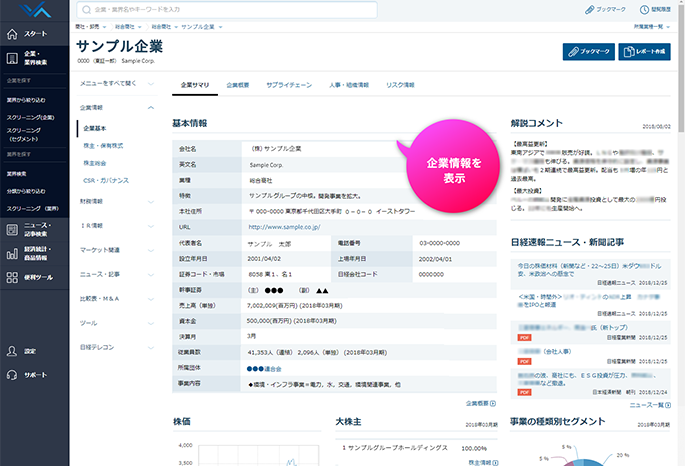The width and height of the screenshot is (685, 466).
Task: Expand IR情報 menu section
Action: click(x=151, y=226)
